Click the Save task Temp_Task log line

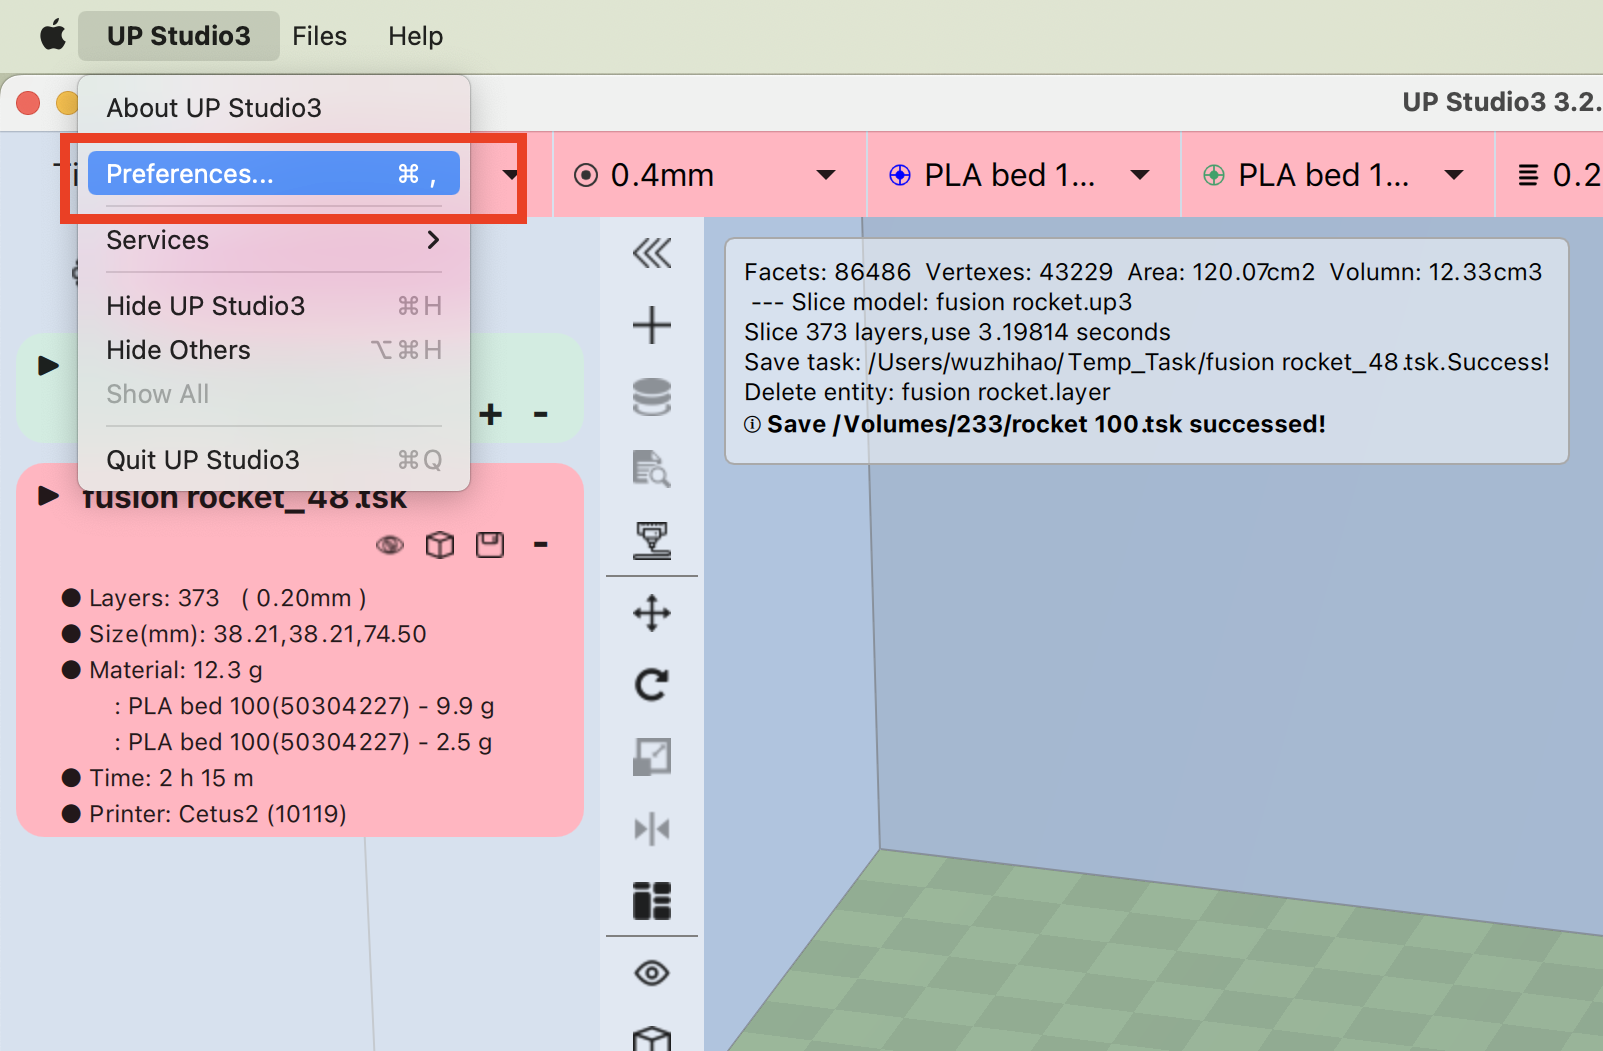(x=1147, y=362)
